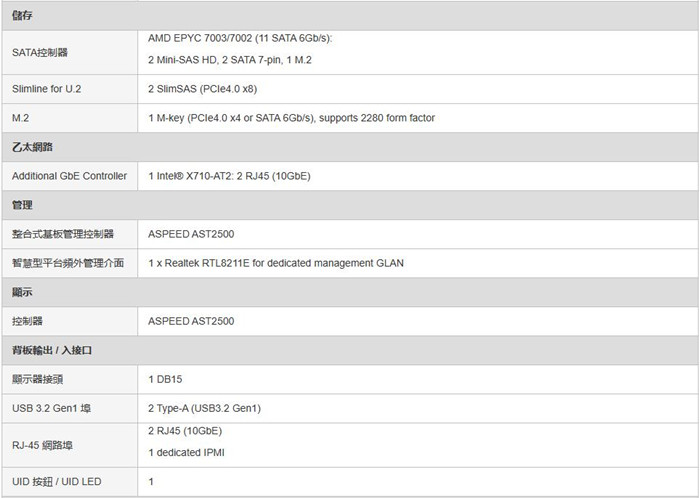Click the 管理 section header
The height and width of the screenshot is (498, 700).
pyautogui.click(x=22, y=205)
